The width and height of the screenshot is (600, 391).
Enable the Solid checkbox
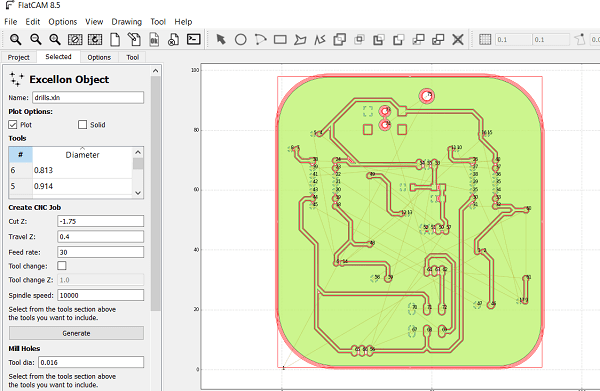(82, 125)
